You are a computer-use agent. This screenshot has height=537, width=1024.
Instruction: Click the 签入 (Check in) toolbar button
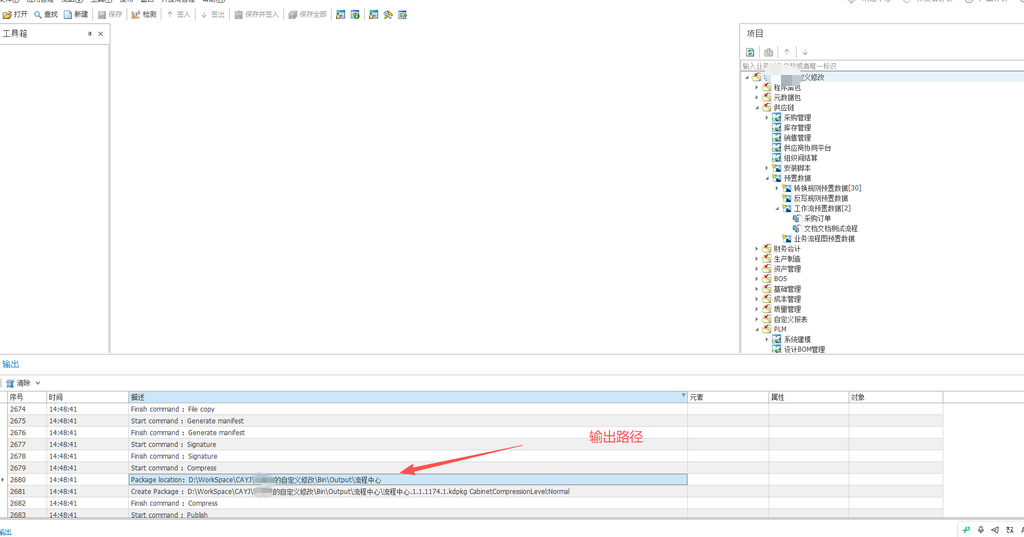point(178,14)
